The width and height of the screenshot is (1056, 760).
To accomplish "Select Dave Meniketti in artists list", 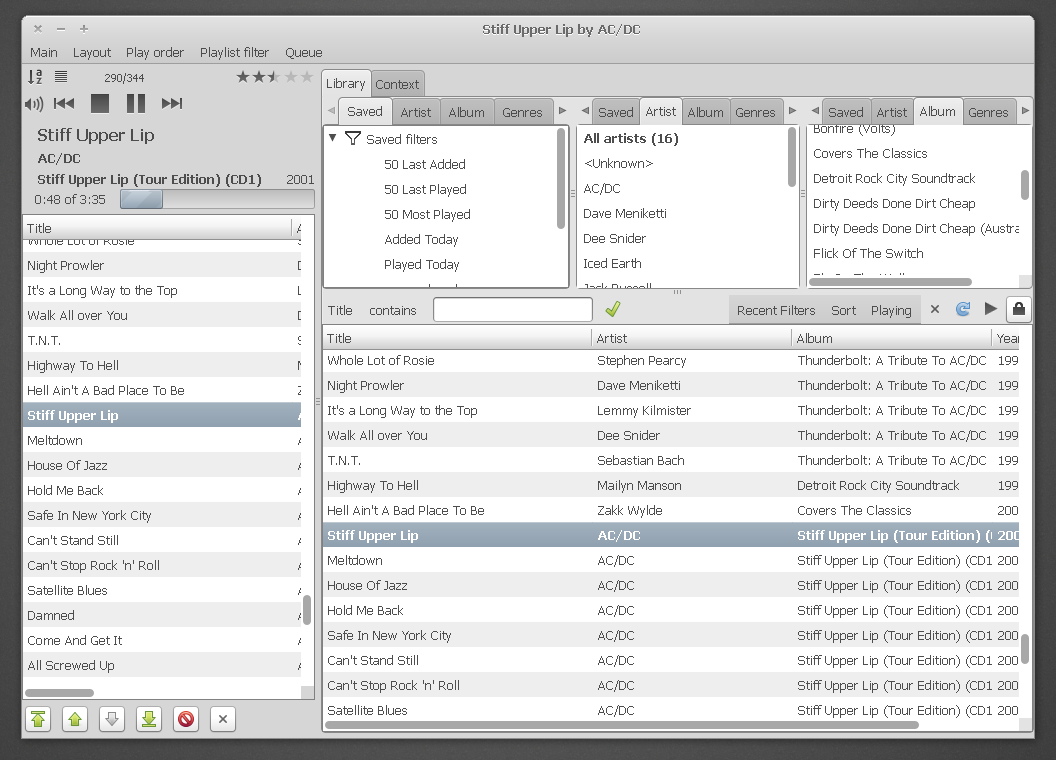I will coord(624,214).
